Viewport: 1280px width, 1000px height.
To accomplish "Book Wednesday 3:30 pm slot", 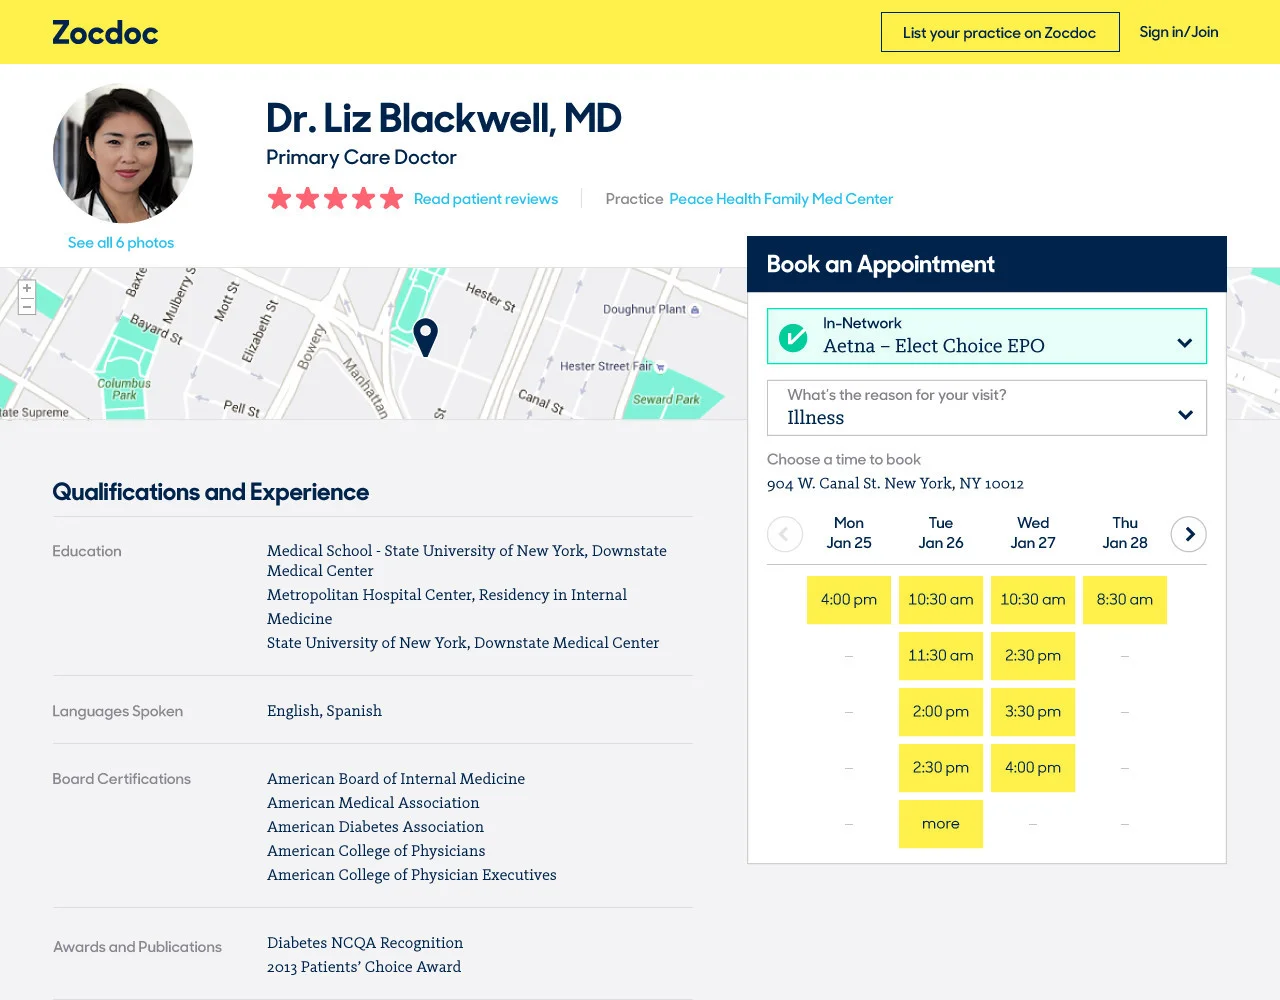I will [1033, 712].
